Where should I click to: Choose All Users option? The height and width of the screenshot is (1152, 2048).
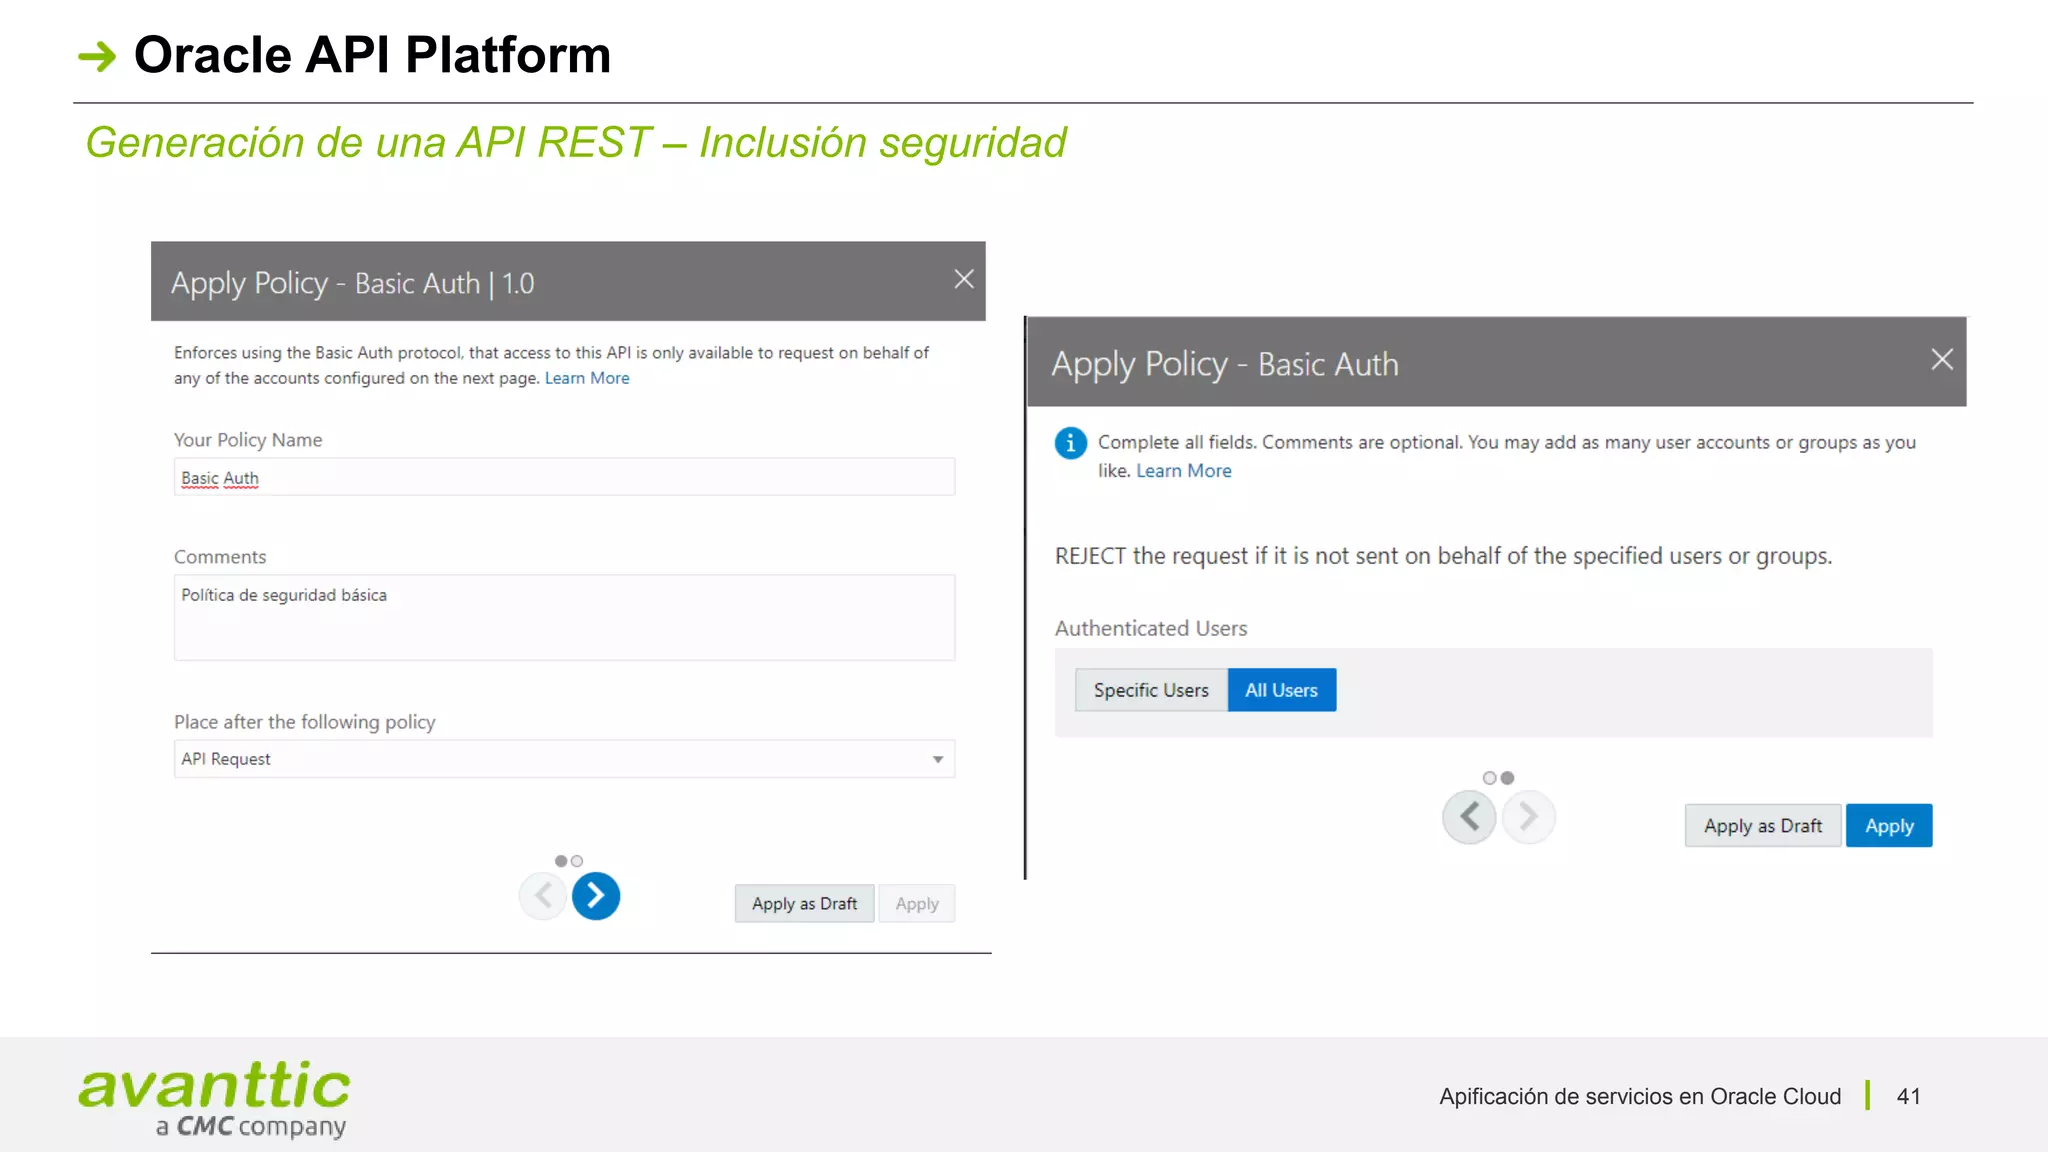pos(1281,690)
